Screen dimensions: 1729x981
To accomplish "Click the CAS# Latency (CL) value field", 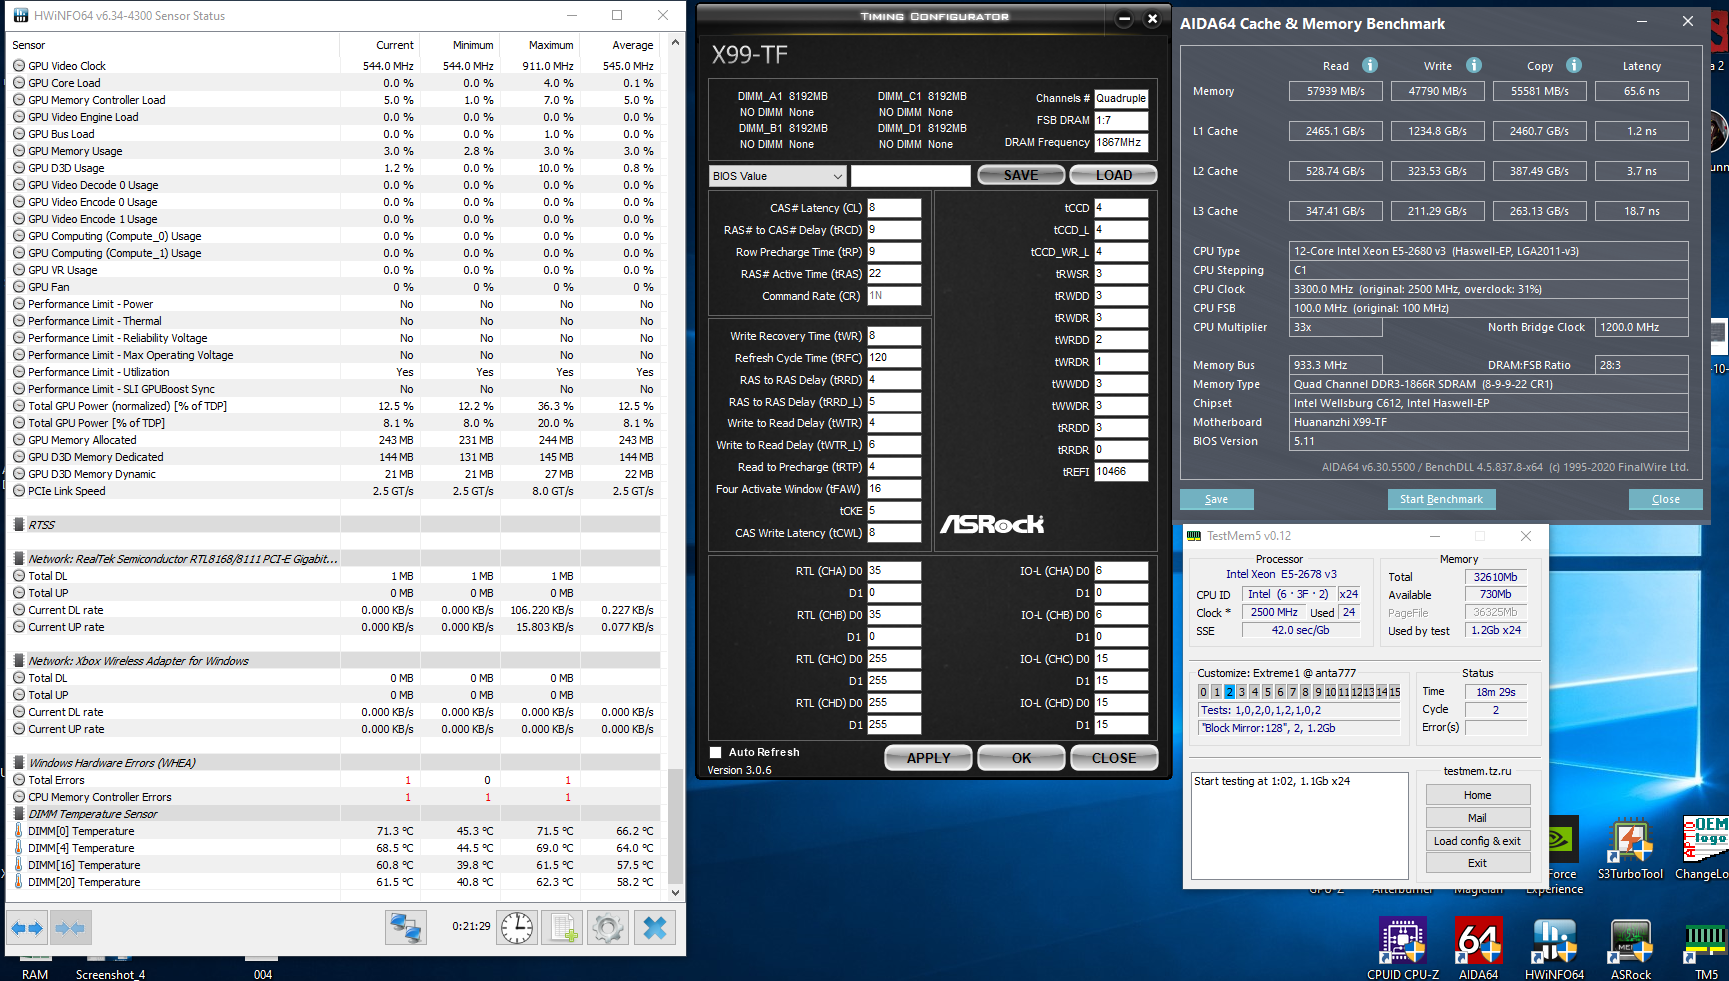I will [893, 208].
